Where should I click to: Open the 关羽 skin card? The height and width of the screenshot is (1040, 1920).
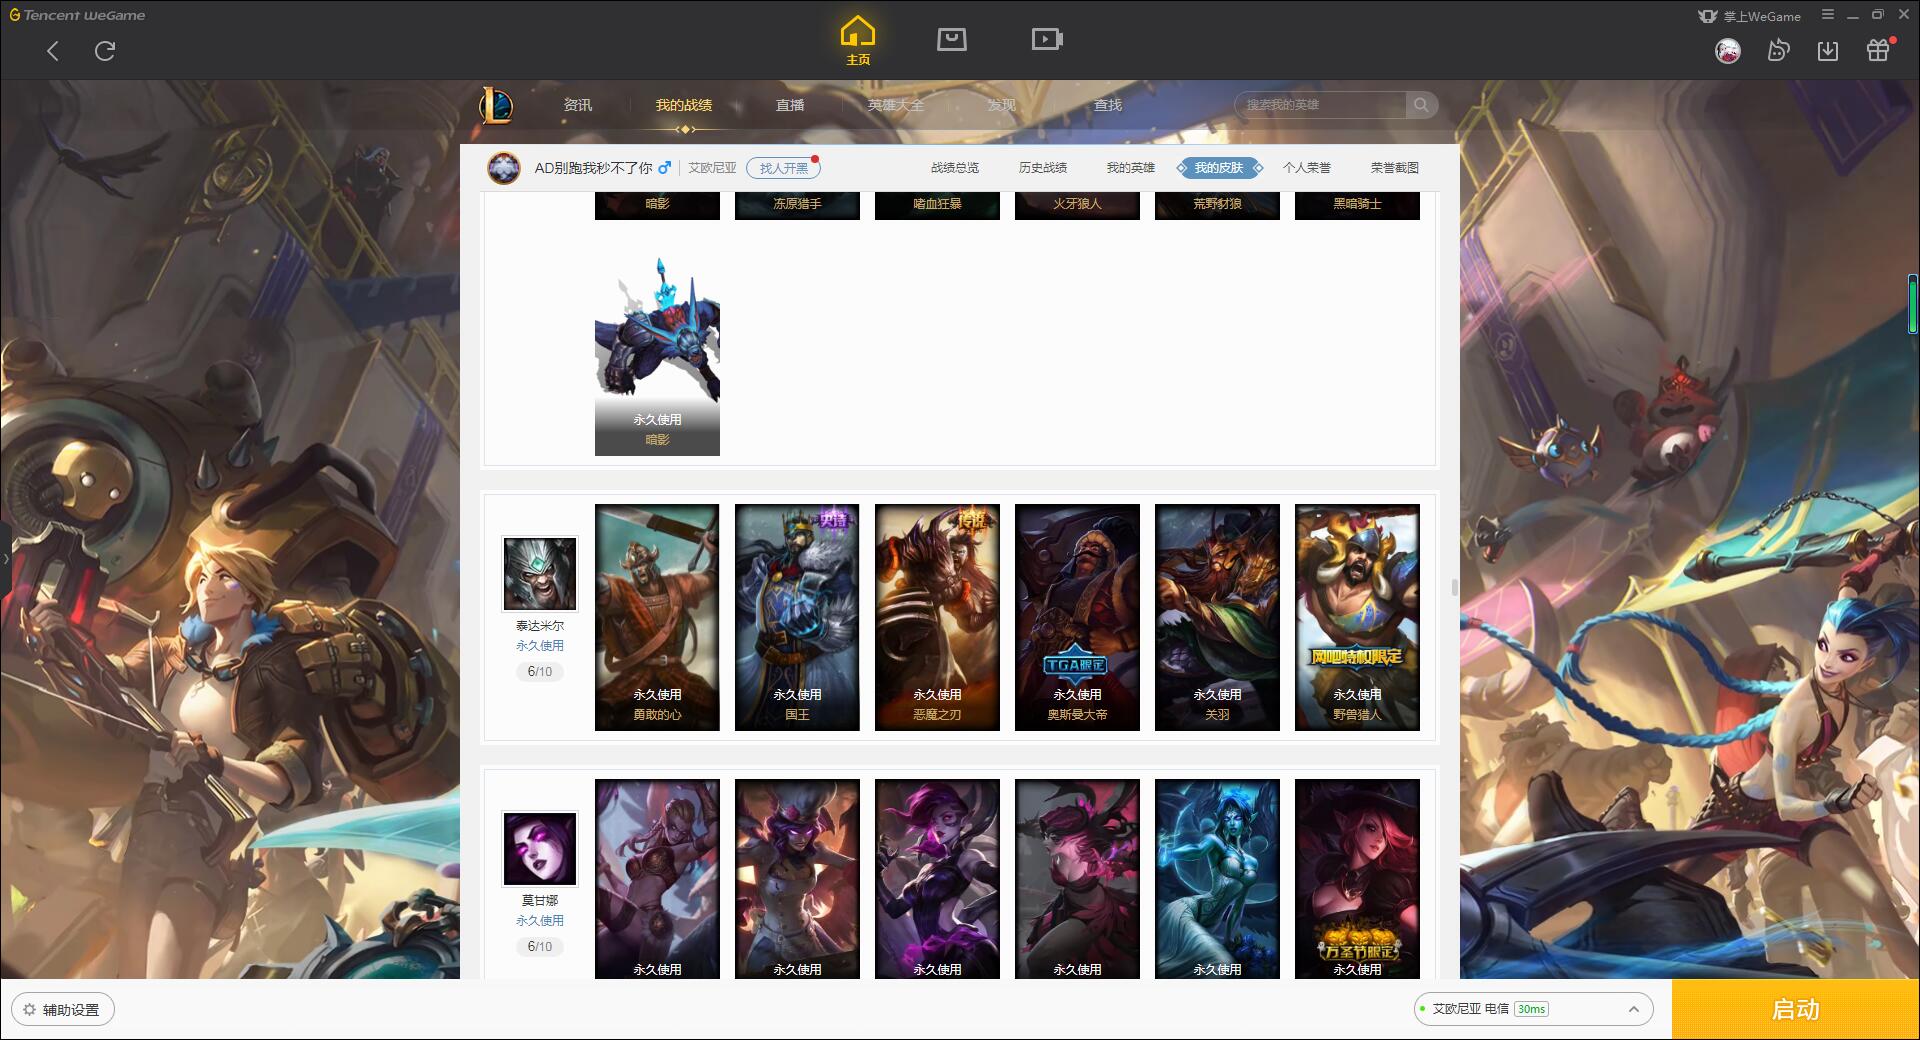[1217, 617]
